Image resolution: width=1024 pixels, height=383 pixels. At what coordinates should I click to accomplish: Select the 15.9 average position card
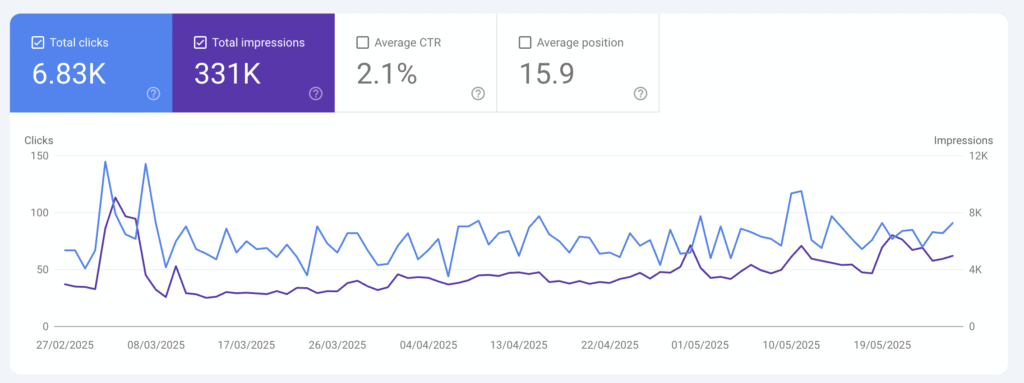click(578, 63)
